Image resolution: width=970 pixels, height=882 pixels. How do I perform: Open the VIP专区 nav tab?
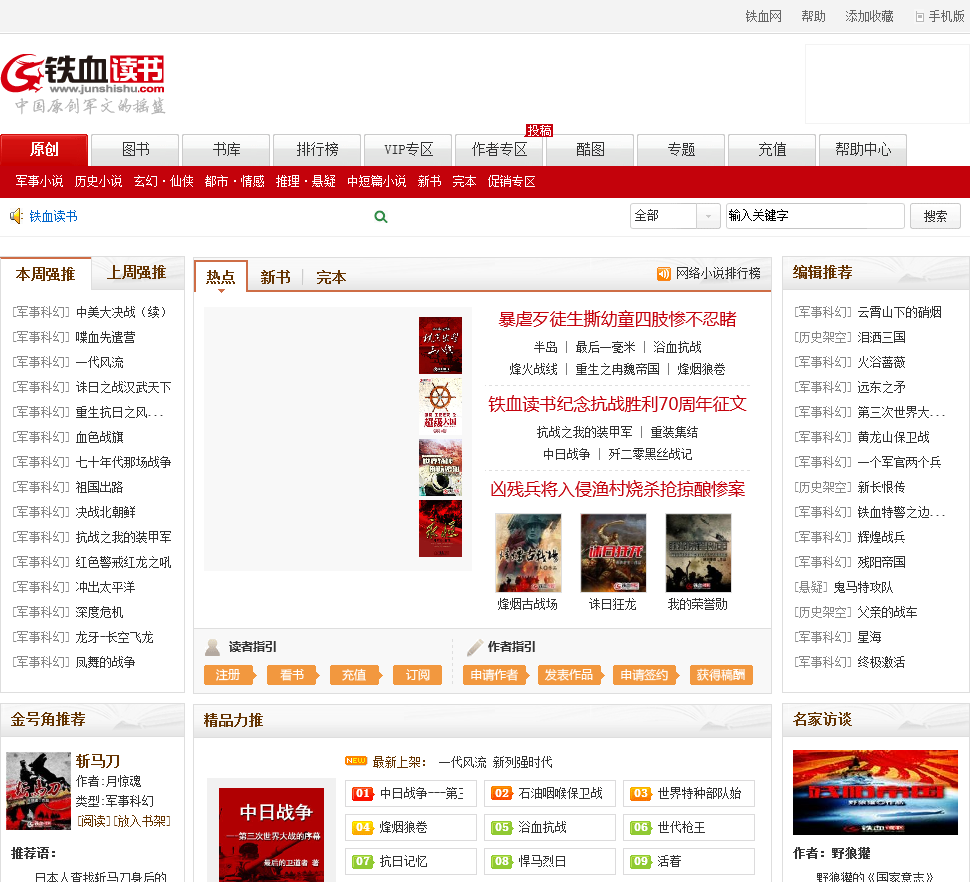(408, 150)
